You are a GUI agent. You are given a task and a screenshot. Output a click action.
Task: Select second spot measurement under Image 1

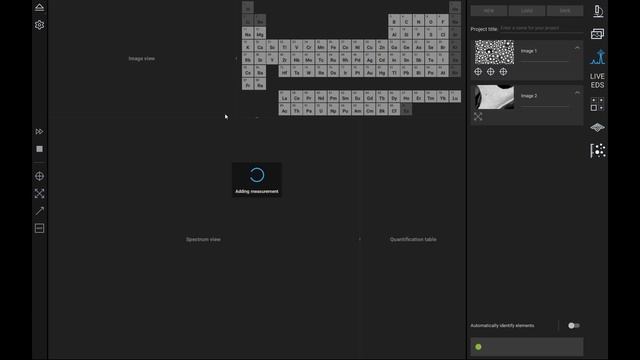(x=491, y=72)
